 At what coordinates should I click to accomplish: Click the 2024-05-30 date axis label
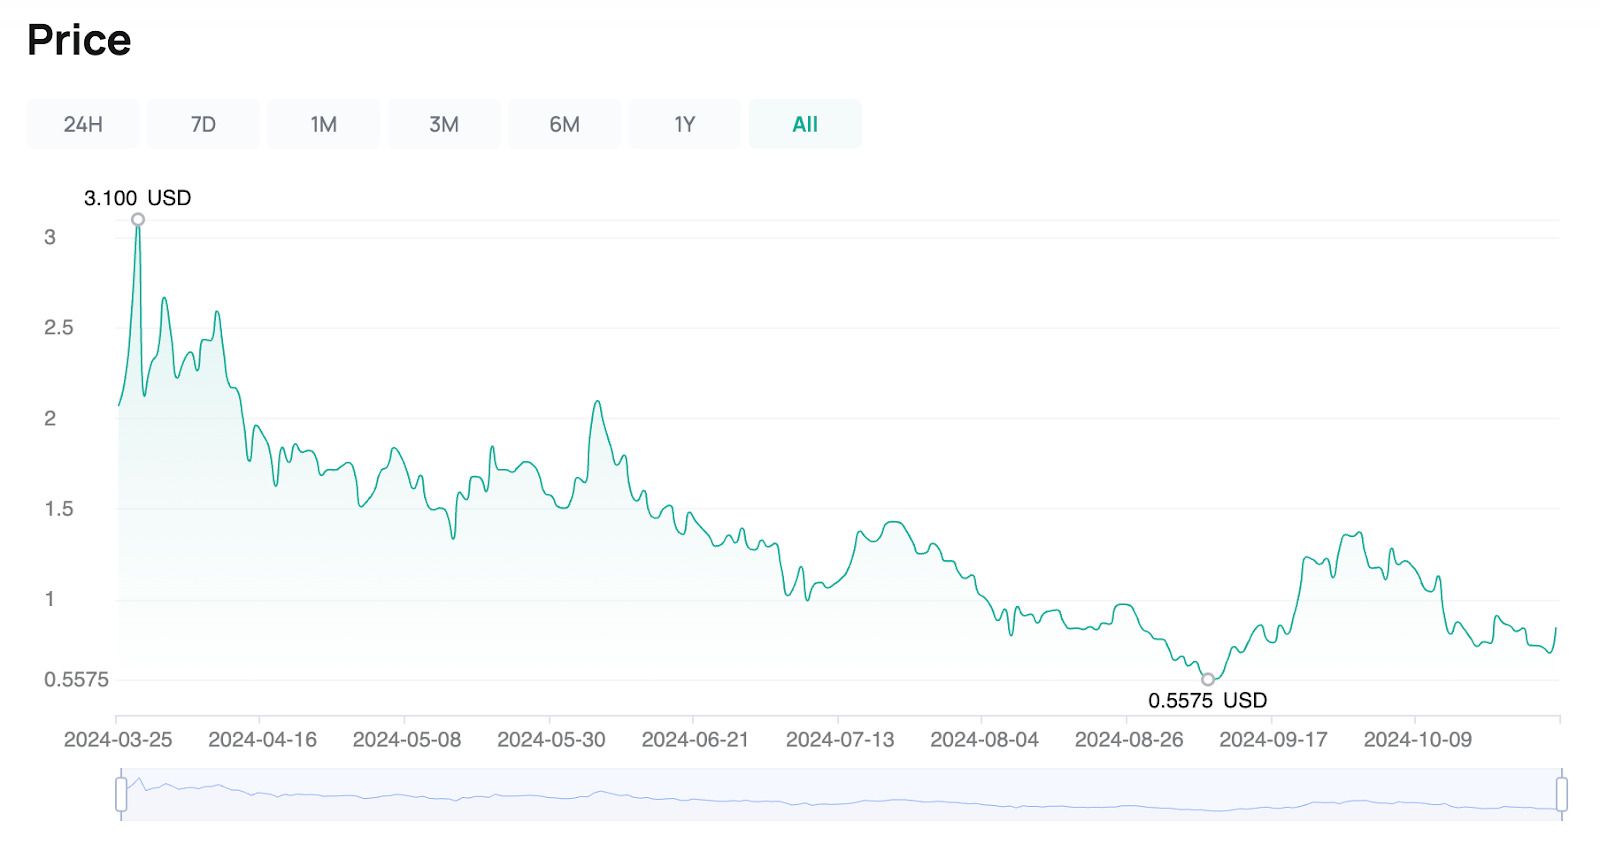click(551, 740)
